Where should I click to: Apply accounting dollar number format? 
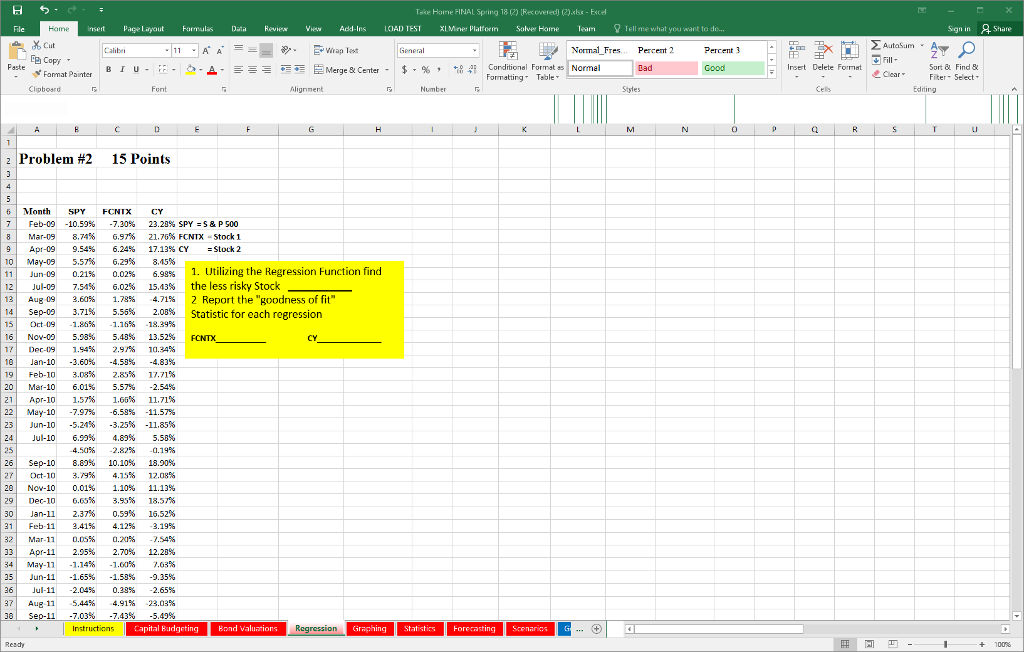pyautogui.click(x=404, y=69)
